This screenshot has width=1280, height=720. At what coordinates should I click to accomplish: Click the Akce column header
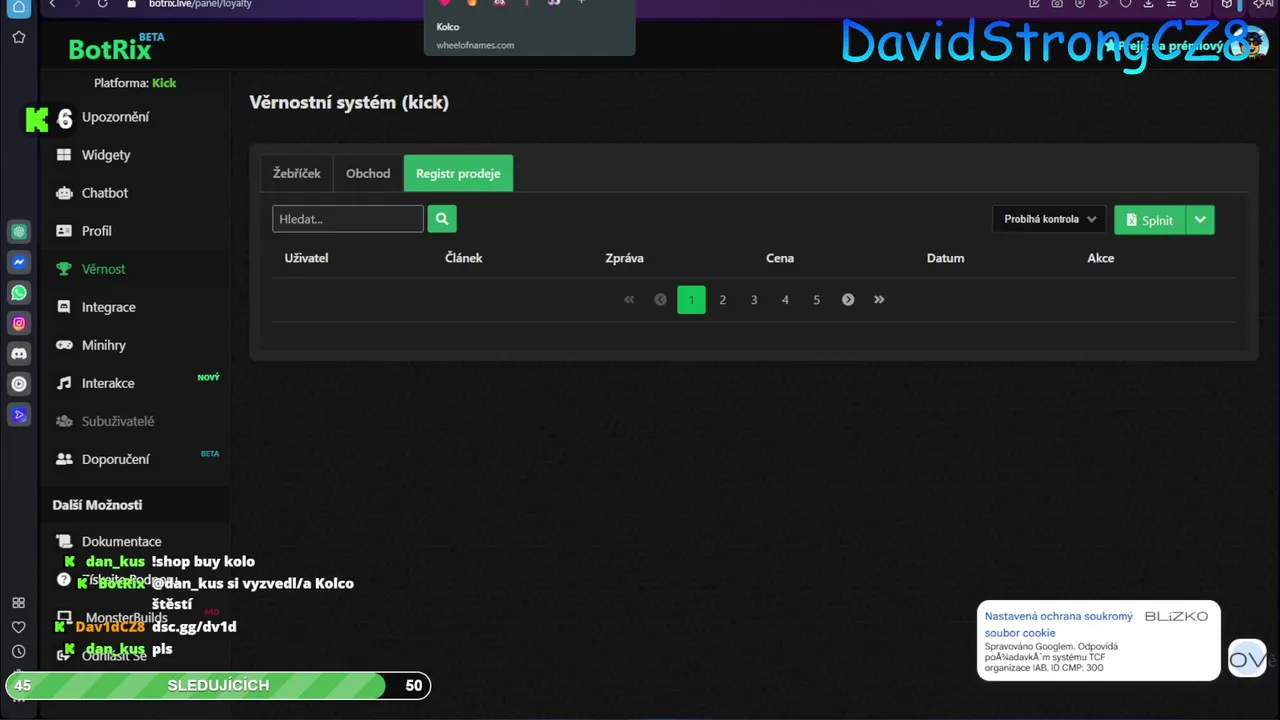click(x=1101, y=258)
